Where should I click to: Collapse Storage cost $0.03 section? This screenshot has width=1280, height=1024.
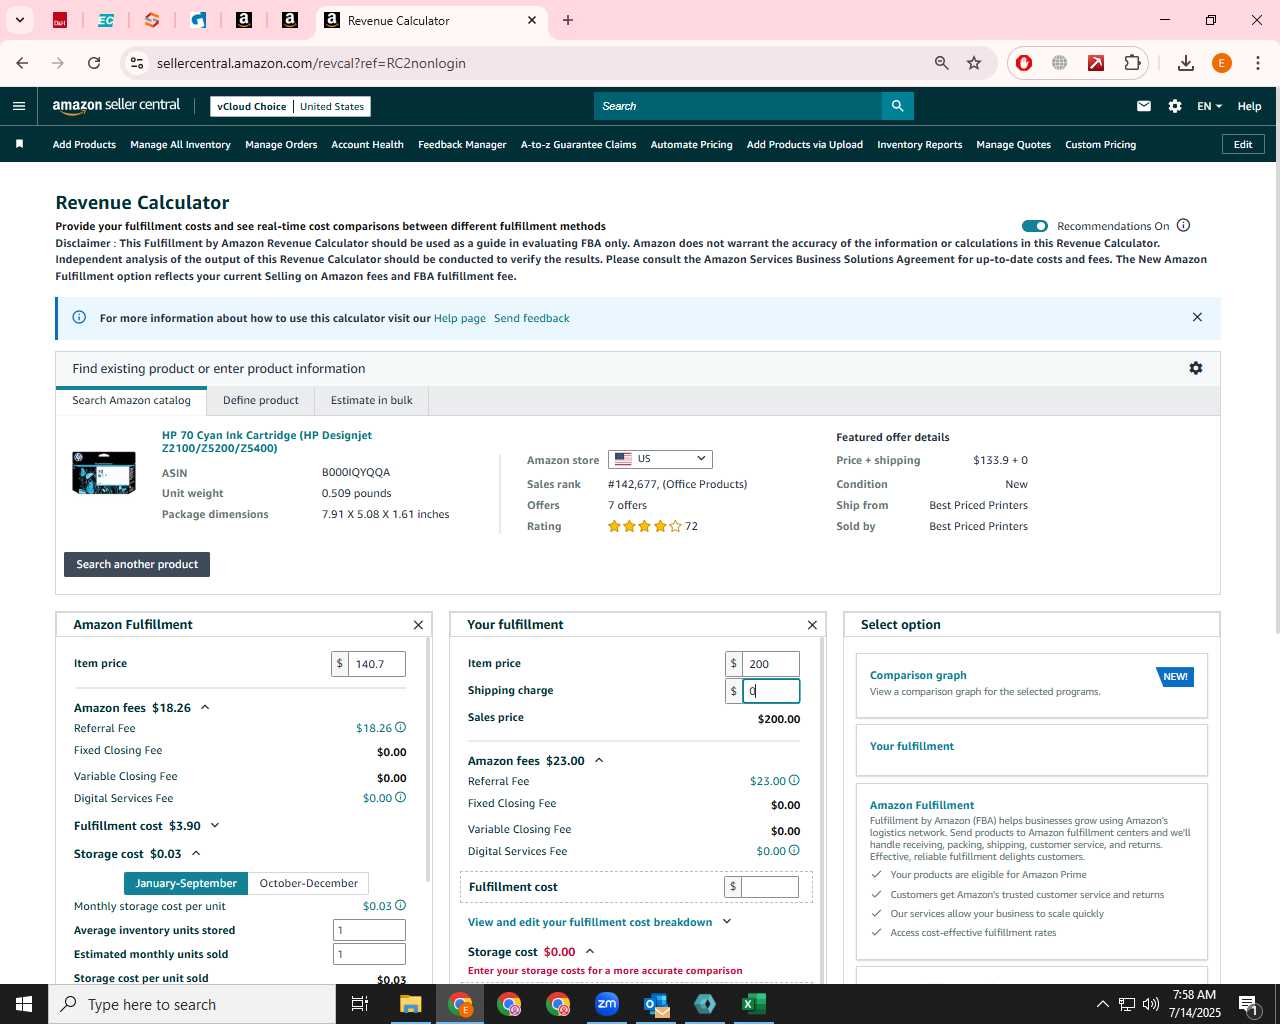(x=196, y=853)
